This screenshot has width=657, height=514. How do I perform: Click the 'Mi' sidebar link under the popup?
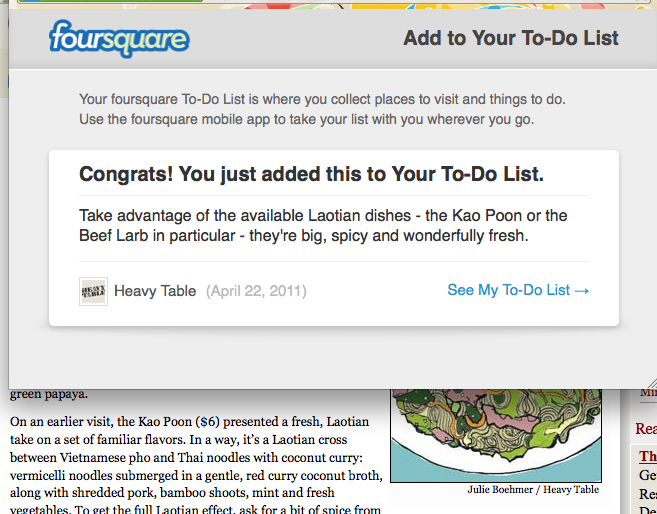(648, 393)
